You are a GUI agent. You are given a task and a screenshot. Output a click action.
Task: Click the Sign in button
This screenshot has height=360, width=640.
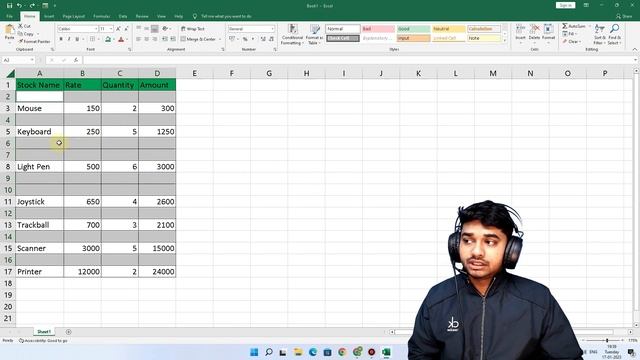565,5
